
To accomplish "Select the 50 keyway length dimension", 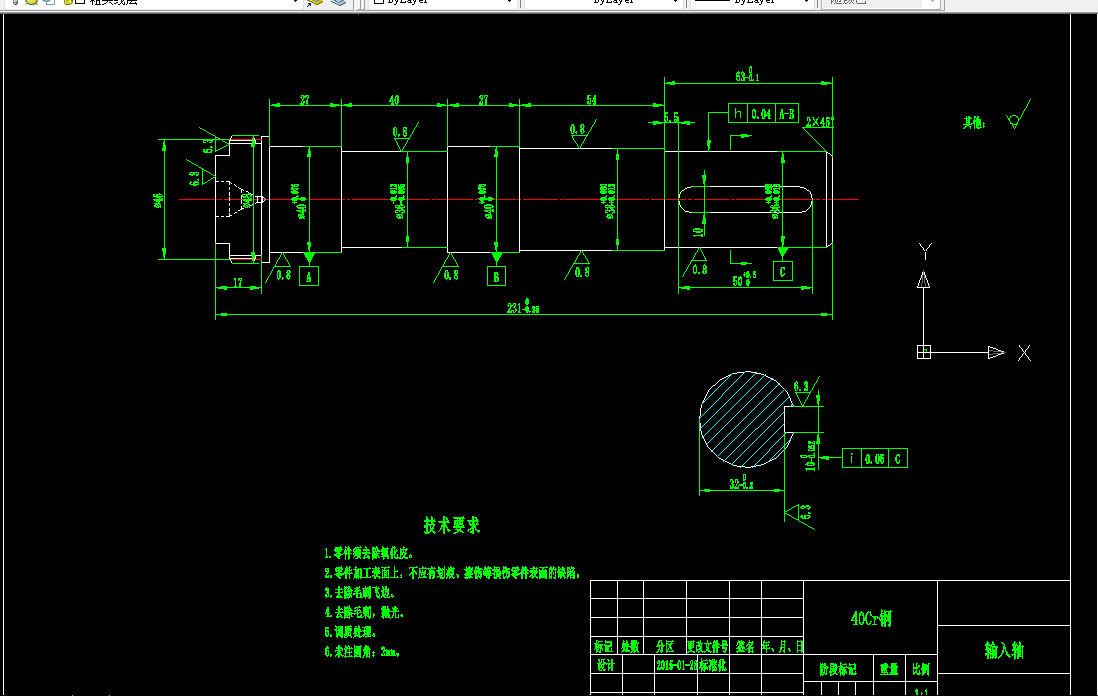I will click(744, 279).
